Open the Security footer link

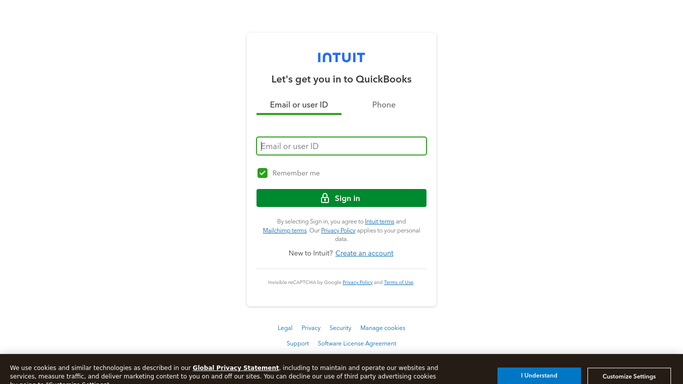[340, 328]
